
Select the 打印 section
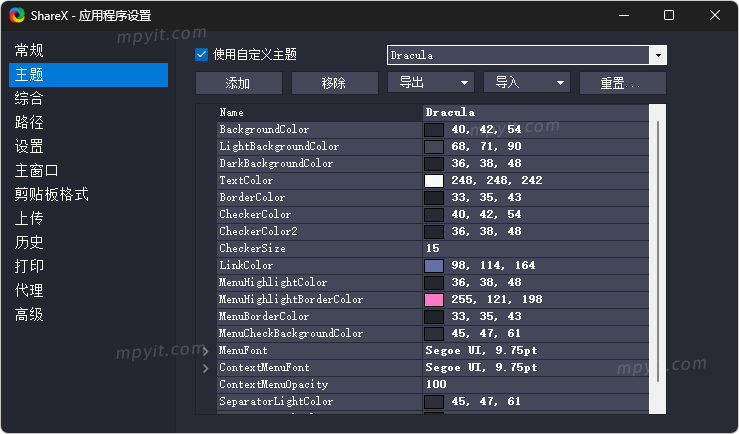click(29, 266)
